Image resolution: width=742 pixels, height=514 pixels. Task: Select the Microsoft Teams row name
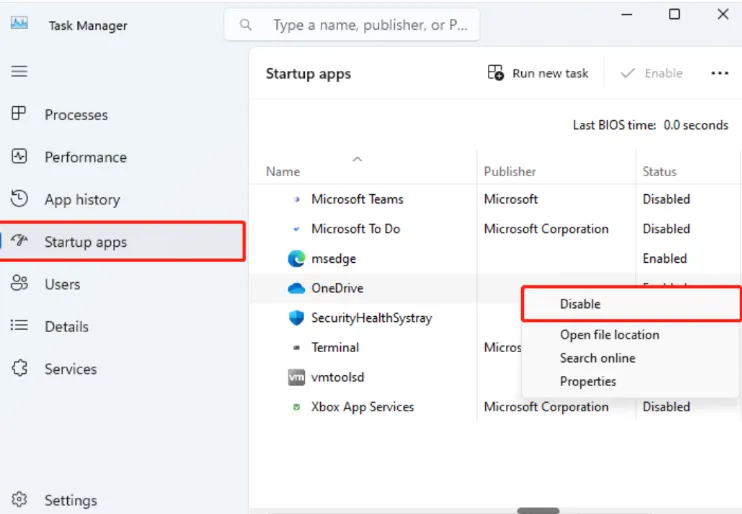(x=357, y=199)
